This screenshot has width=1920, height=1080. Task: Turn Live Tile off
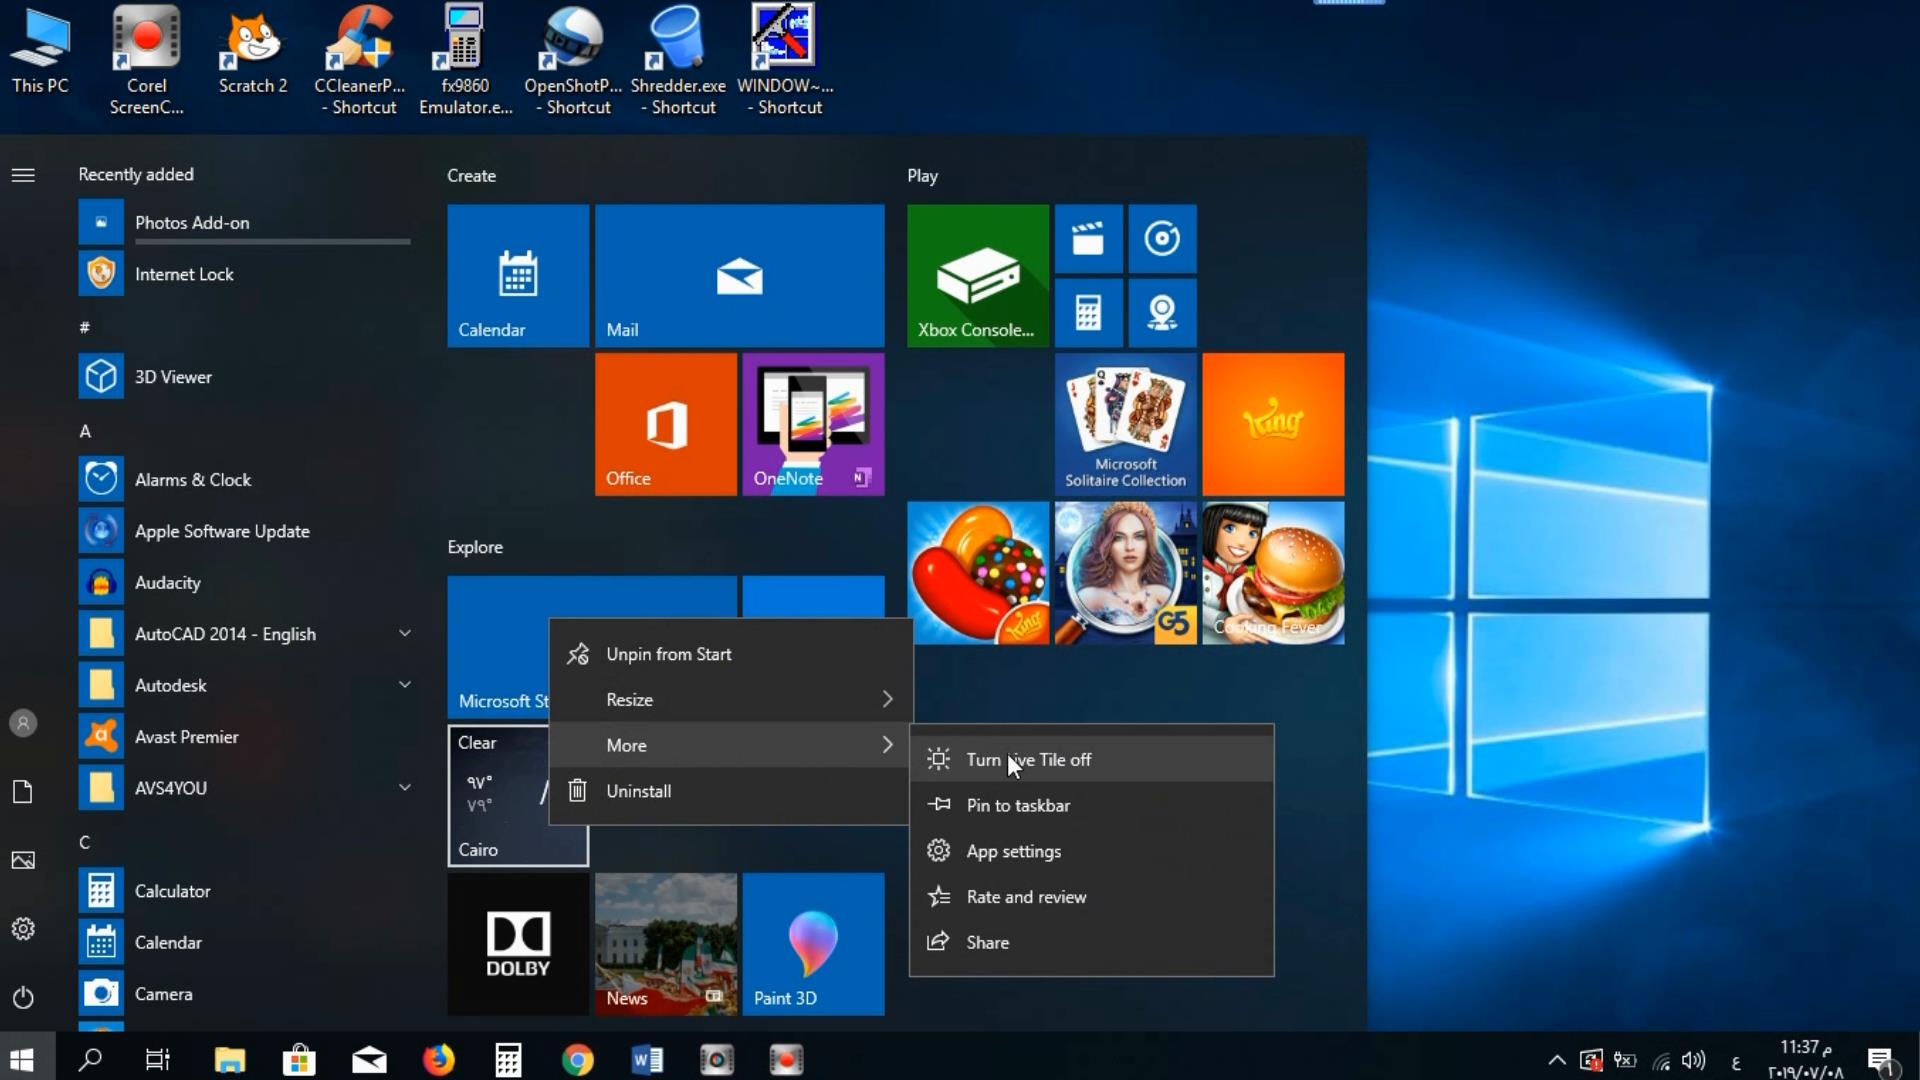pos(1091,760)
